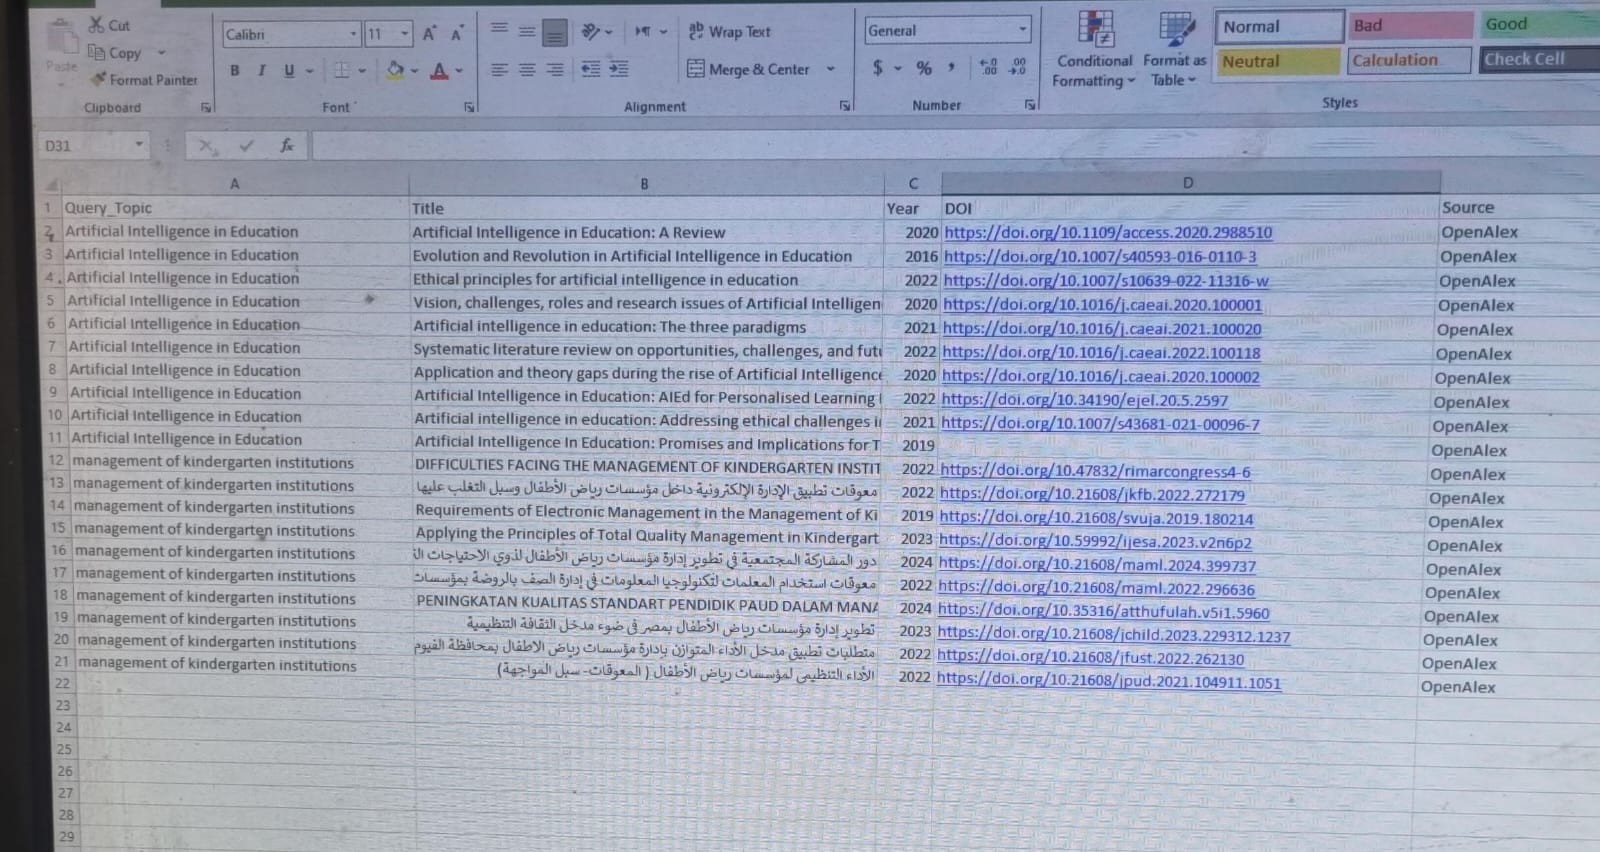This screenshot has width=1600, height=852.
Task: Align cell text left
Action: [499, 69]
